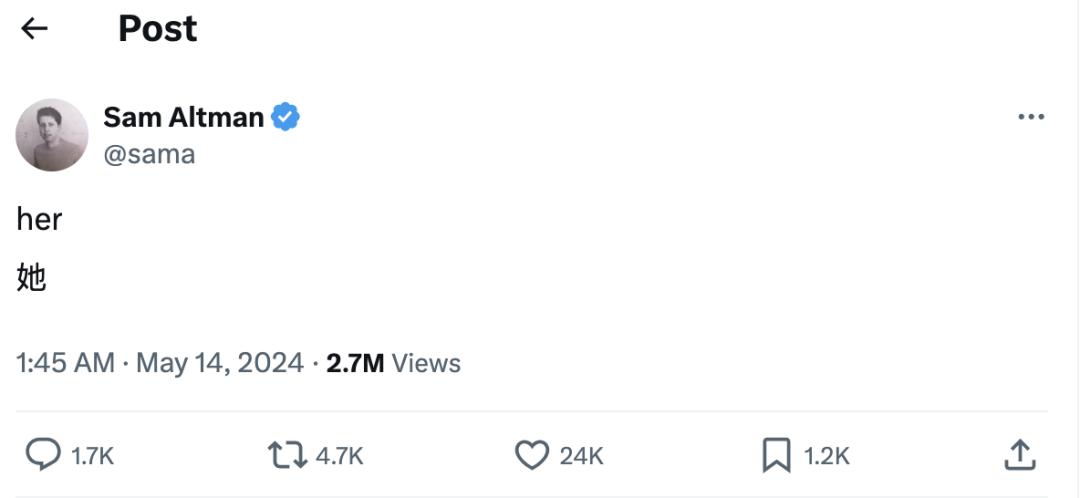Bookmark the post using bookmark icon
Image resolution: width=1080 pixels, height=498 pixels.
[x=776, y=456]
